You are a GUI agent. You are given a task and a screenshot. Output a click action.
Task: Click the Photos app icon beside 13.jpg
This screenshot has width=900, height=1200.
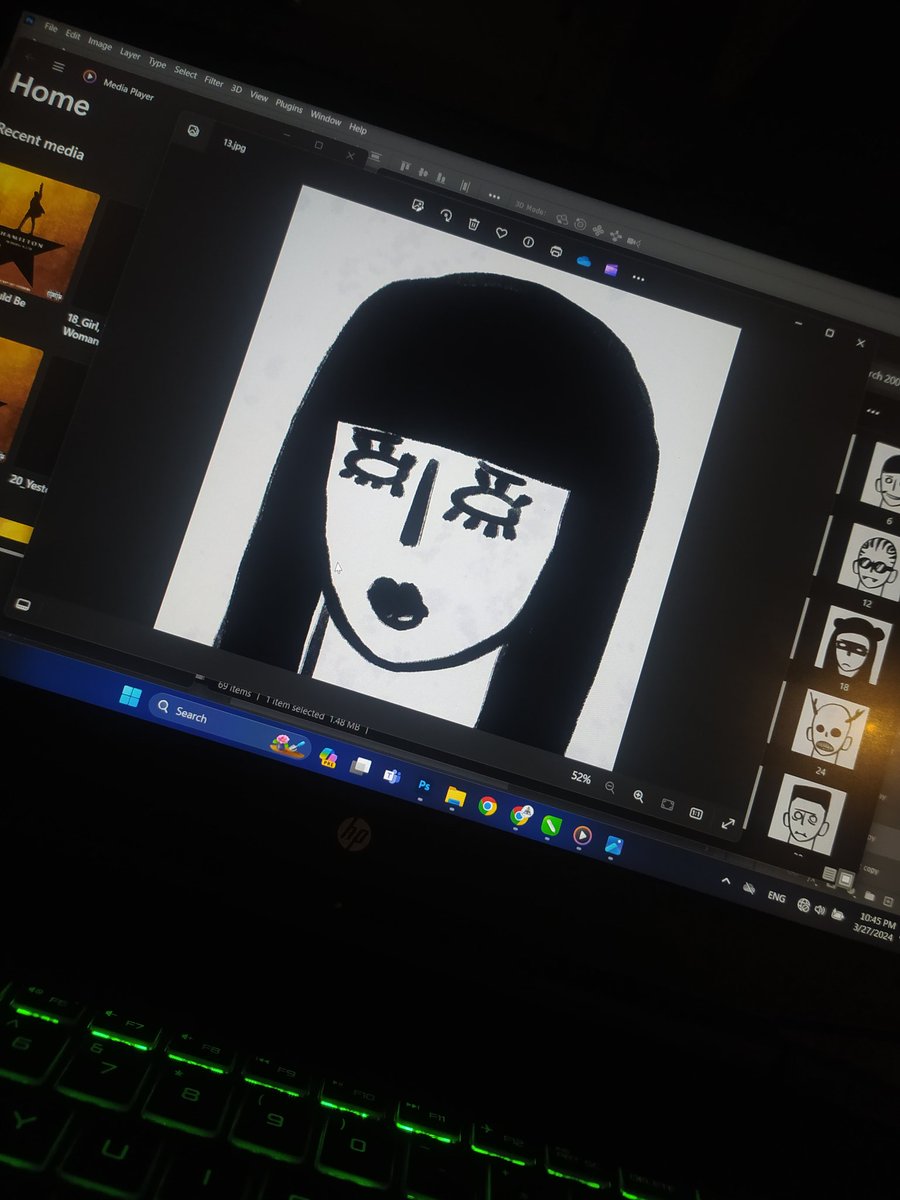pyautogui.click(x=194, y=130)
